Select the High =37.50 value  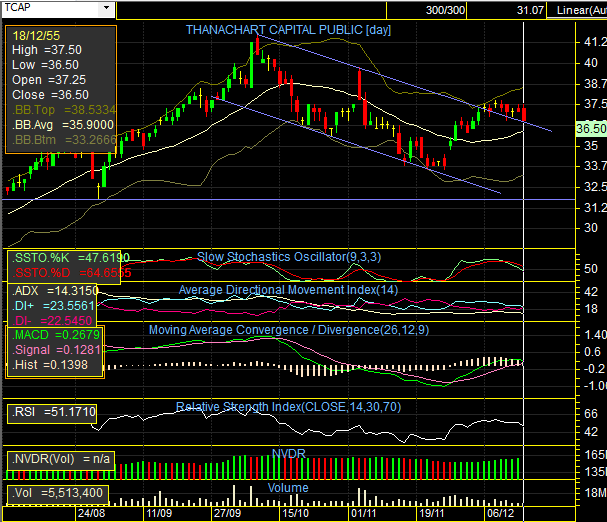[x=47, y=50]
